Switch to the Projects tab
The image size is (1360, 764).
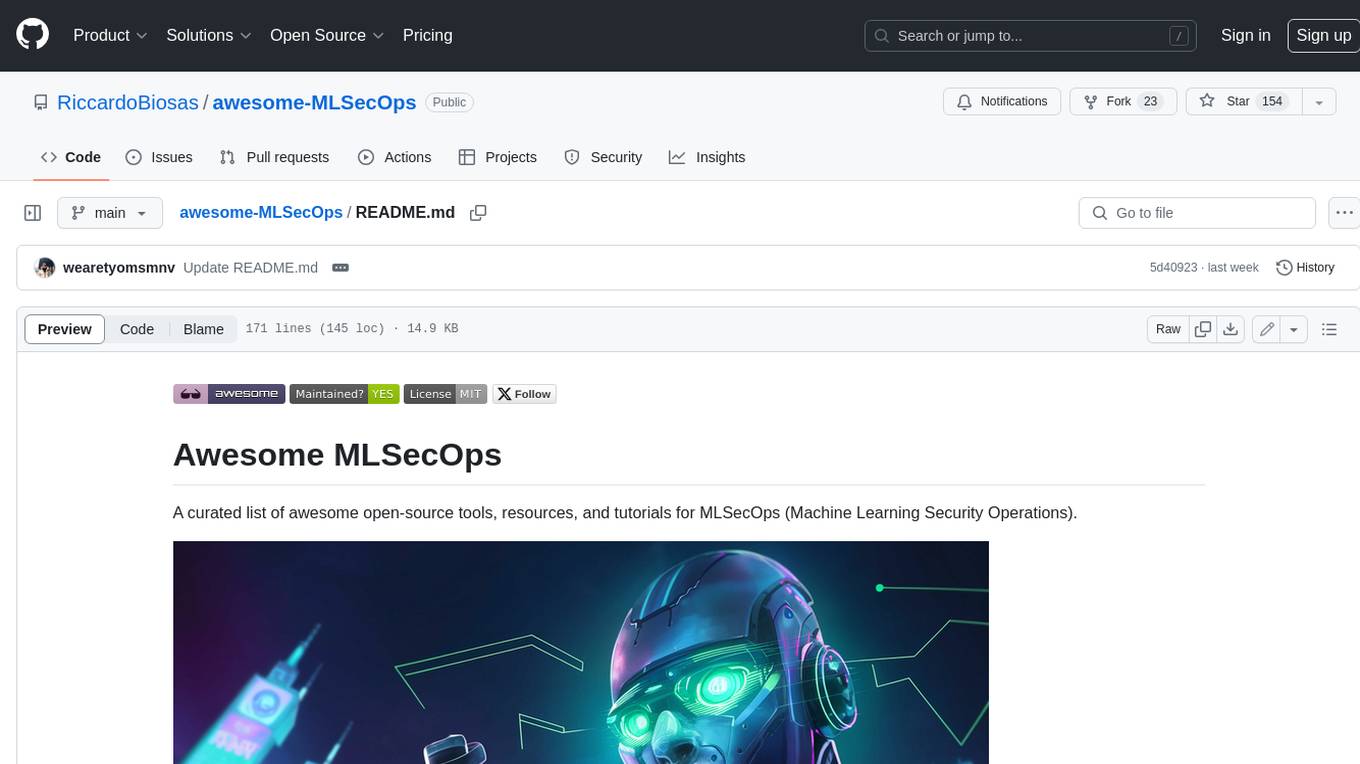[x=497, y=157]
